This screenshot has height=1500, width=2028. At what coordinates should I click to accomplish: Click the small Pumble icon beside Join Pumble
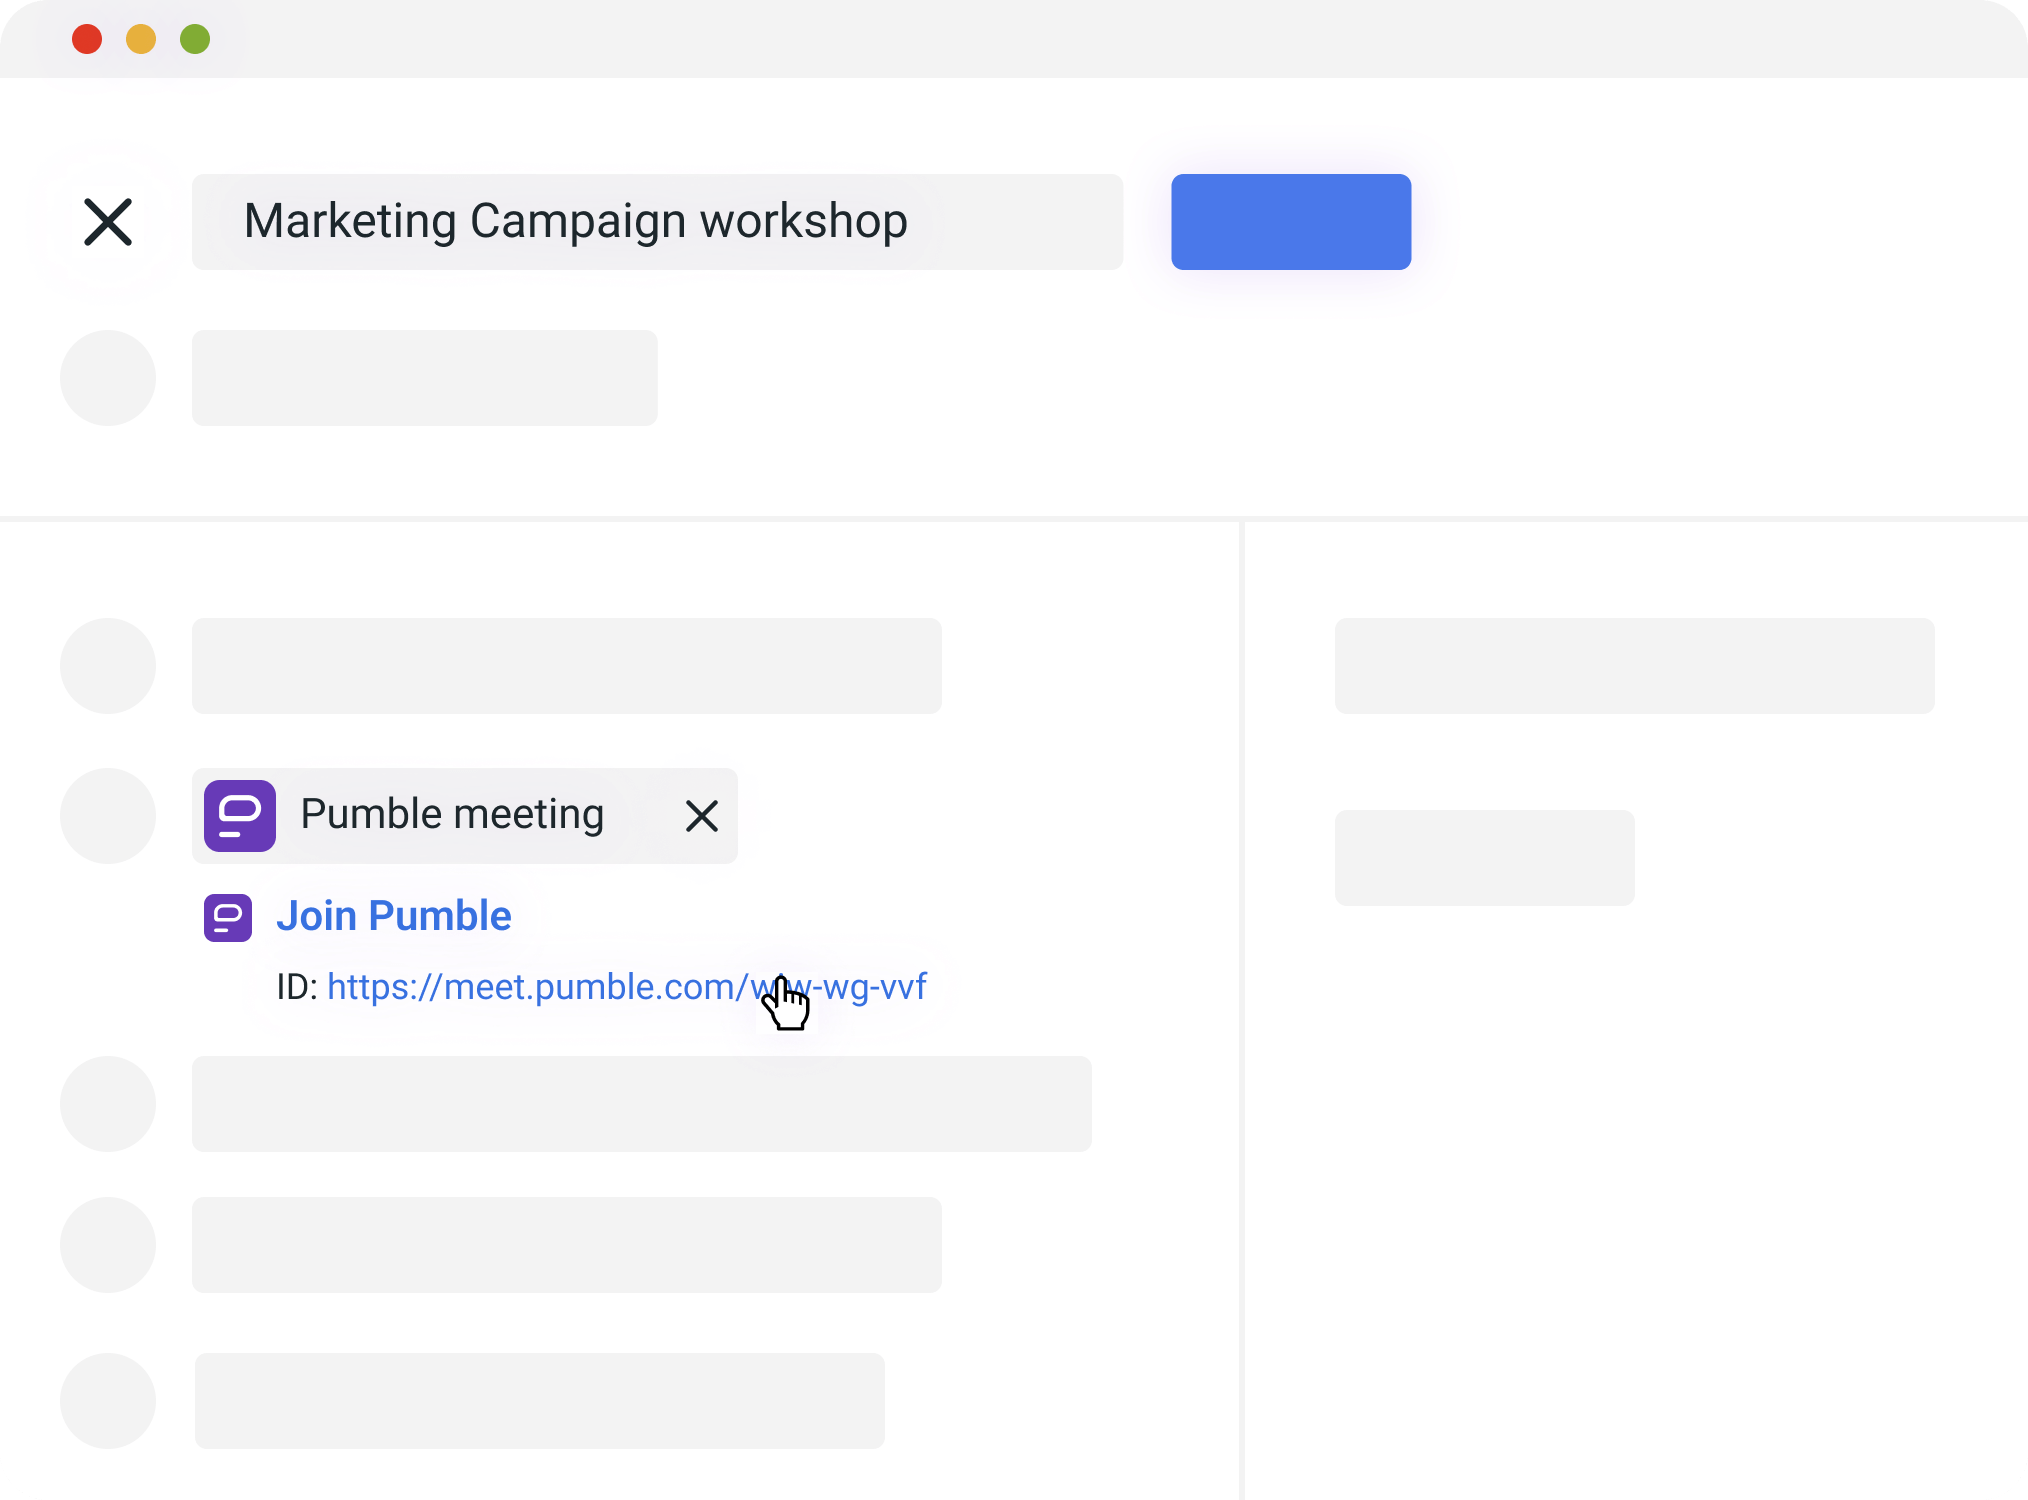coord(228,918)
